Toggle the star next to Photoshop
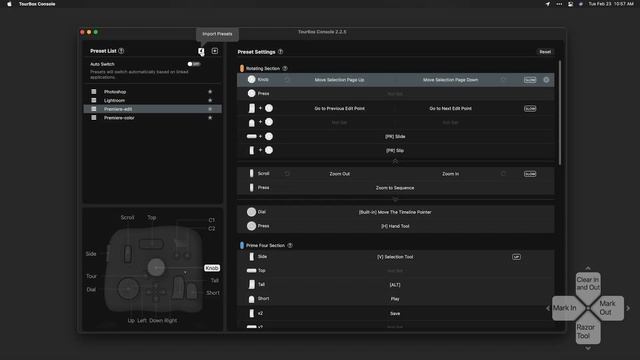Viewport: 640px width, 360px height. pos(210,92)
